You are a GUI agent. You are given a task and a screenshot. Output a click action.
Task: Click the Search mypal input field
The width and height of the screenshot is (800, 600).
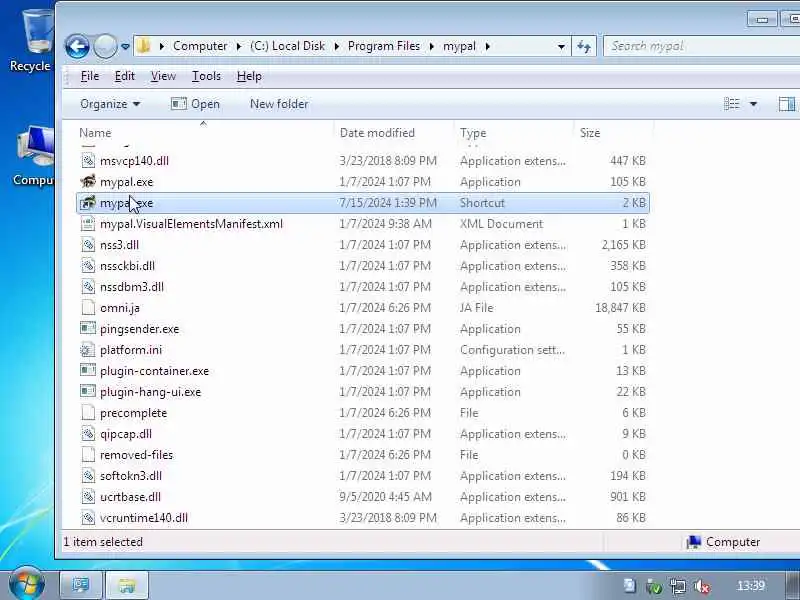coord(702,46)
